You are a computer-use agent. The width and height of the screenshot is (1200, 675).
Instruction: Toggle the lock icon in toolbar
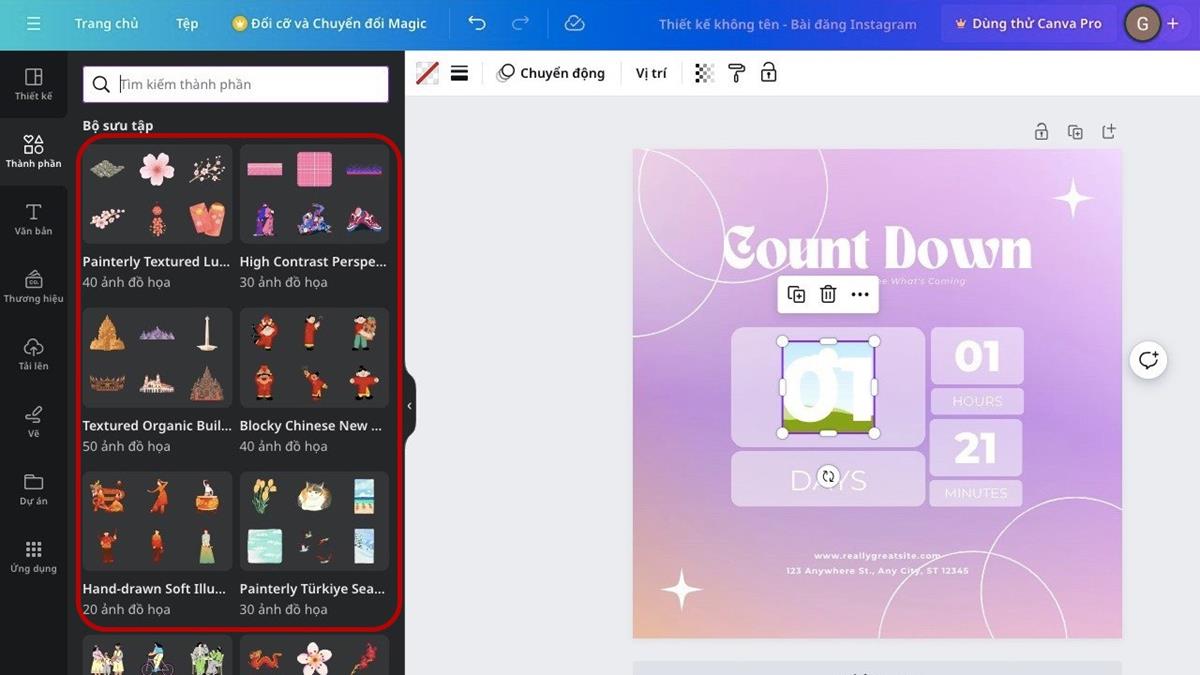click(x=768, y=73)
